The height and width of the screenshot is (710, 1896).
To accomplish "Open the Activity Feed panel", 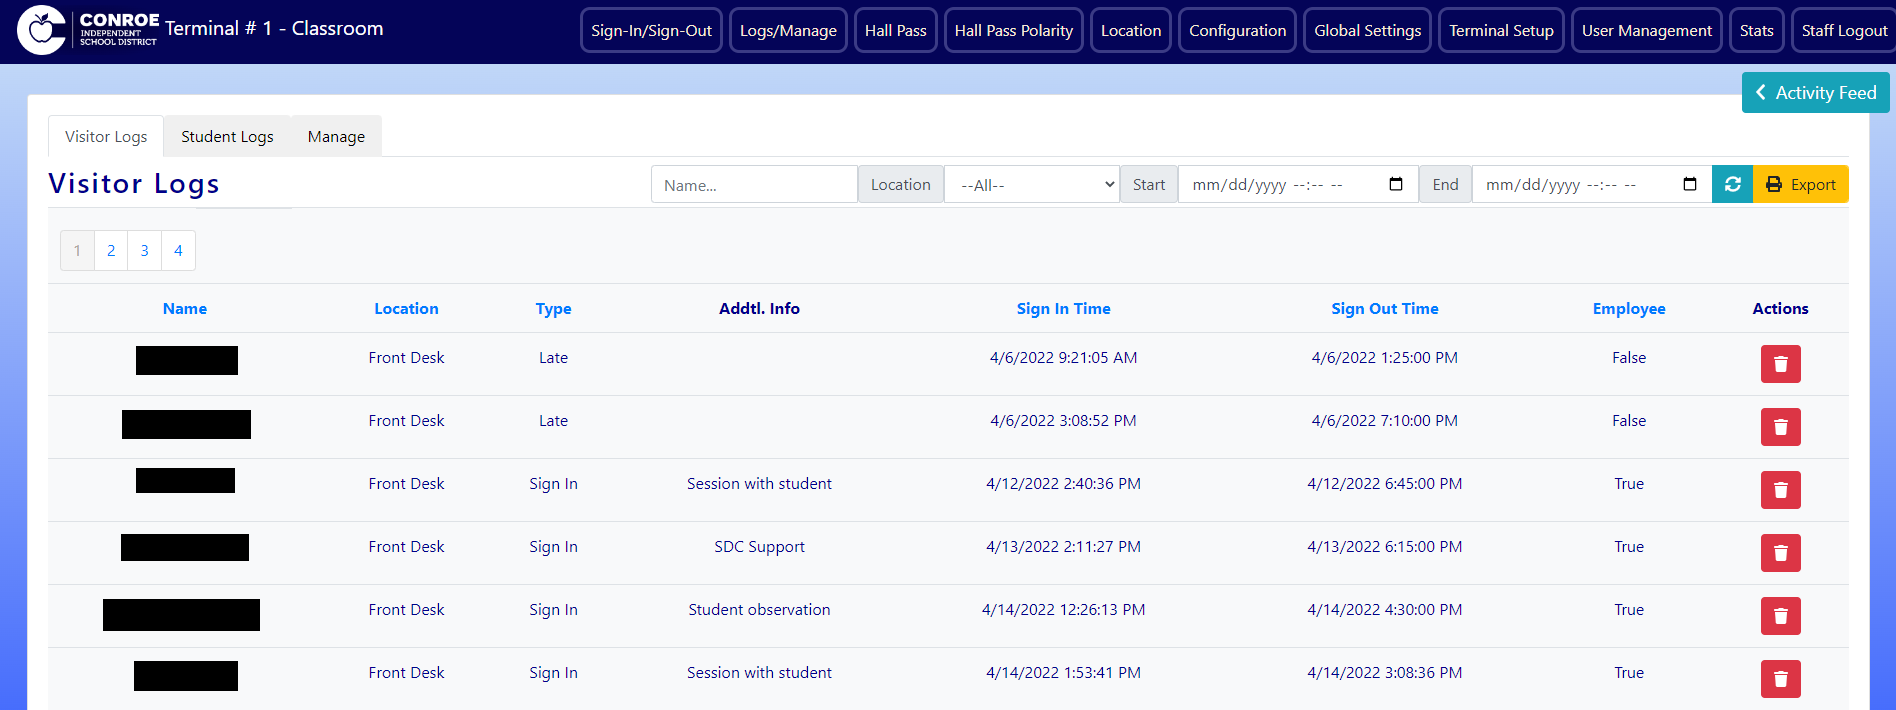I will 1815,93.
